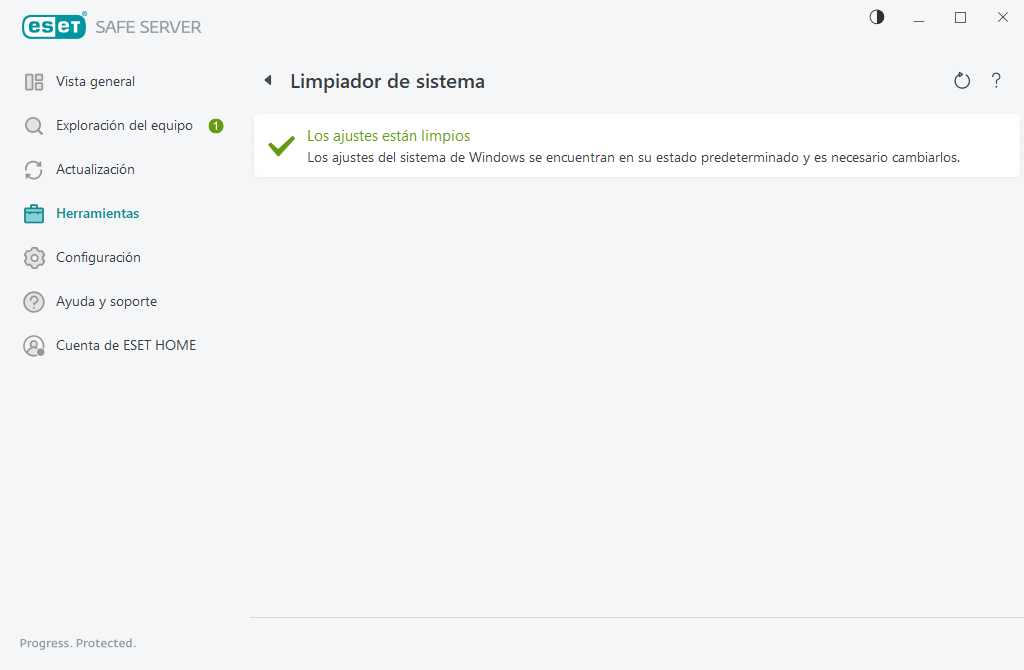Select the Exploración del equipo magnifier icon
1024x670 pixels.
(34, 125)
